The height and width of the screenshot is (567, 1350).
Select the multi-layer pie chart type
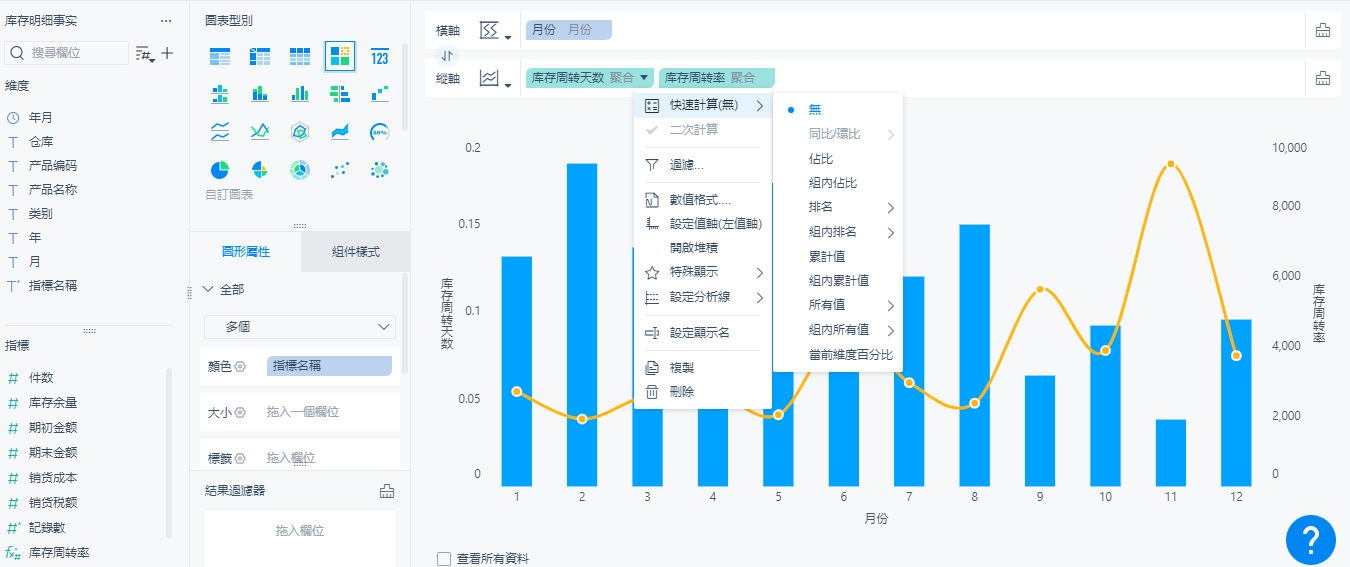[x=300, y=169]
